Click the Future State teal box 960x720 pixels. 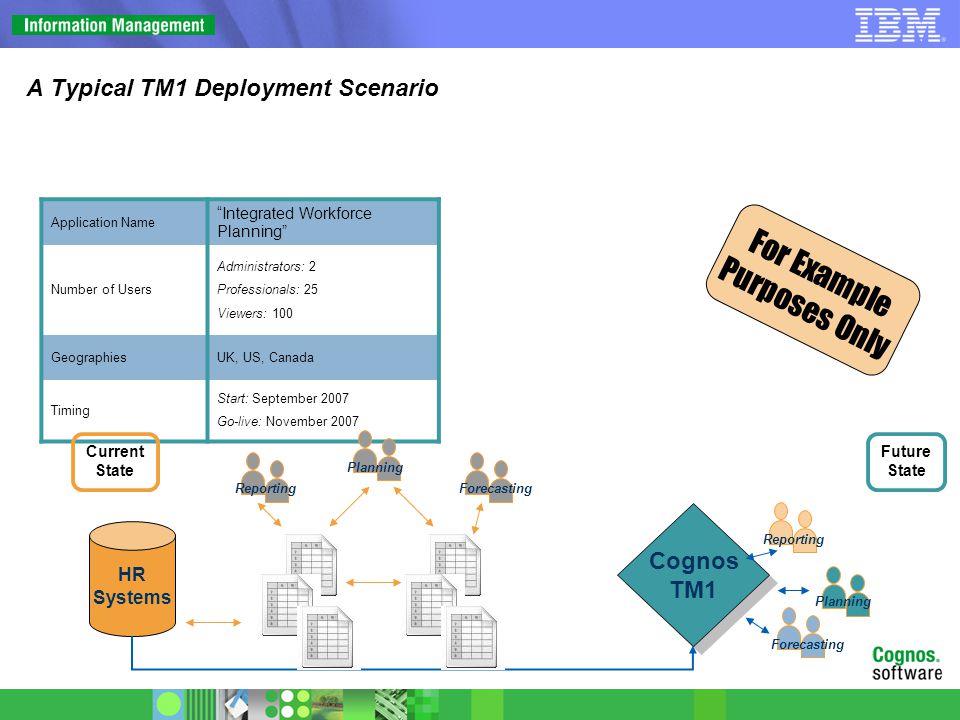click(906, 462)
